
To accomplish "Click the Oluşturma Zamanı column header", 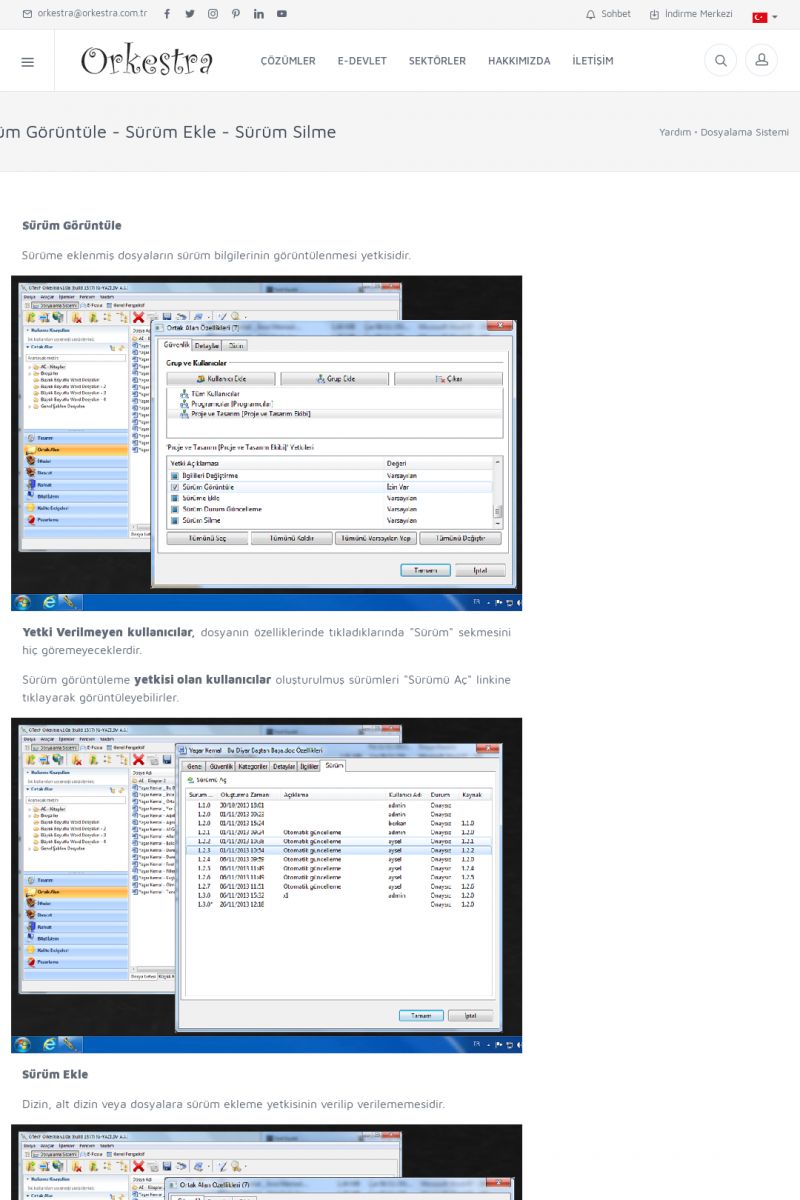I will click(x=244, y=795).
